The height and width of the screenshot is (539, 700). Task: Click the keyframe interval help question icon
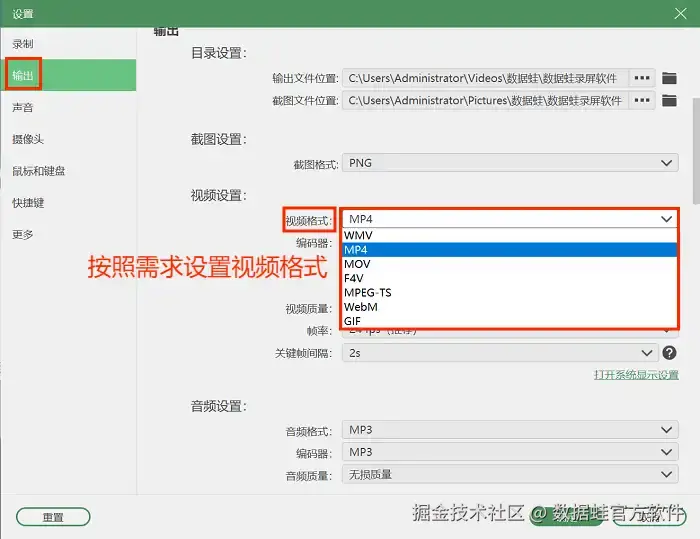click(x=669, y=353)
